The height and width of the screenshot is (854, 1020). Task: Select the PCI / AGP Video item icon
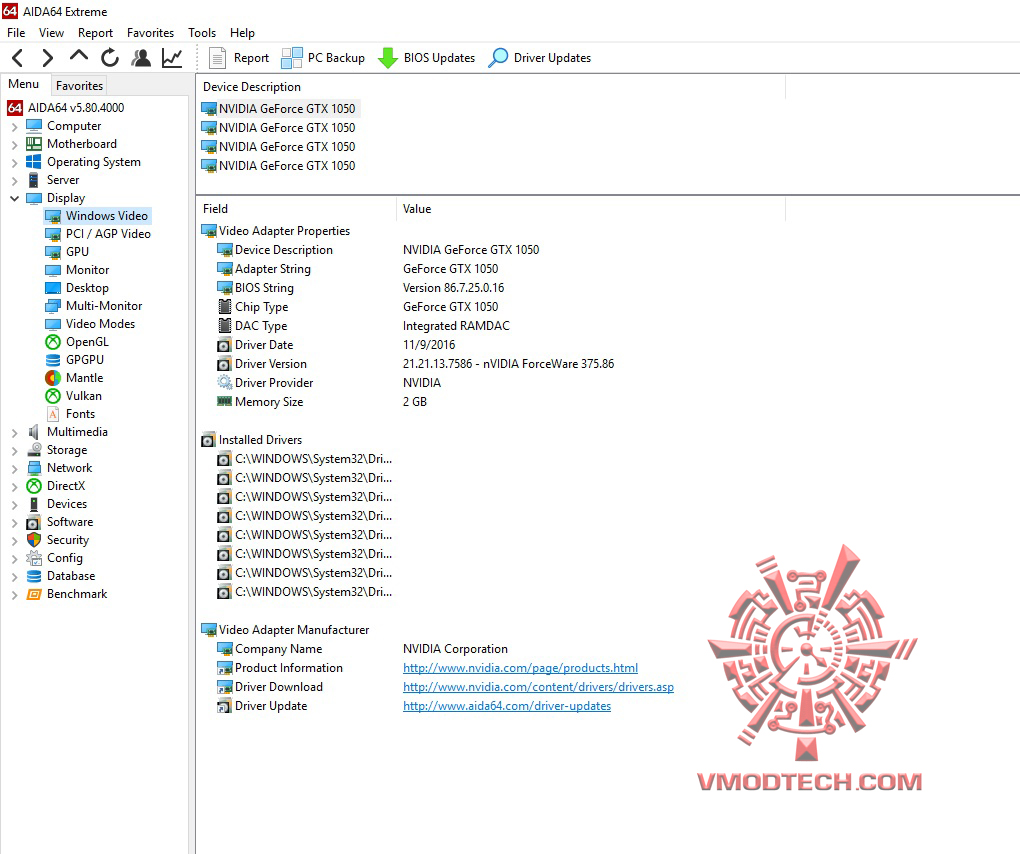point(53,234)
